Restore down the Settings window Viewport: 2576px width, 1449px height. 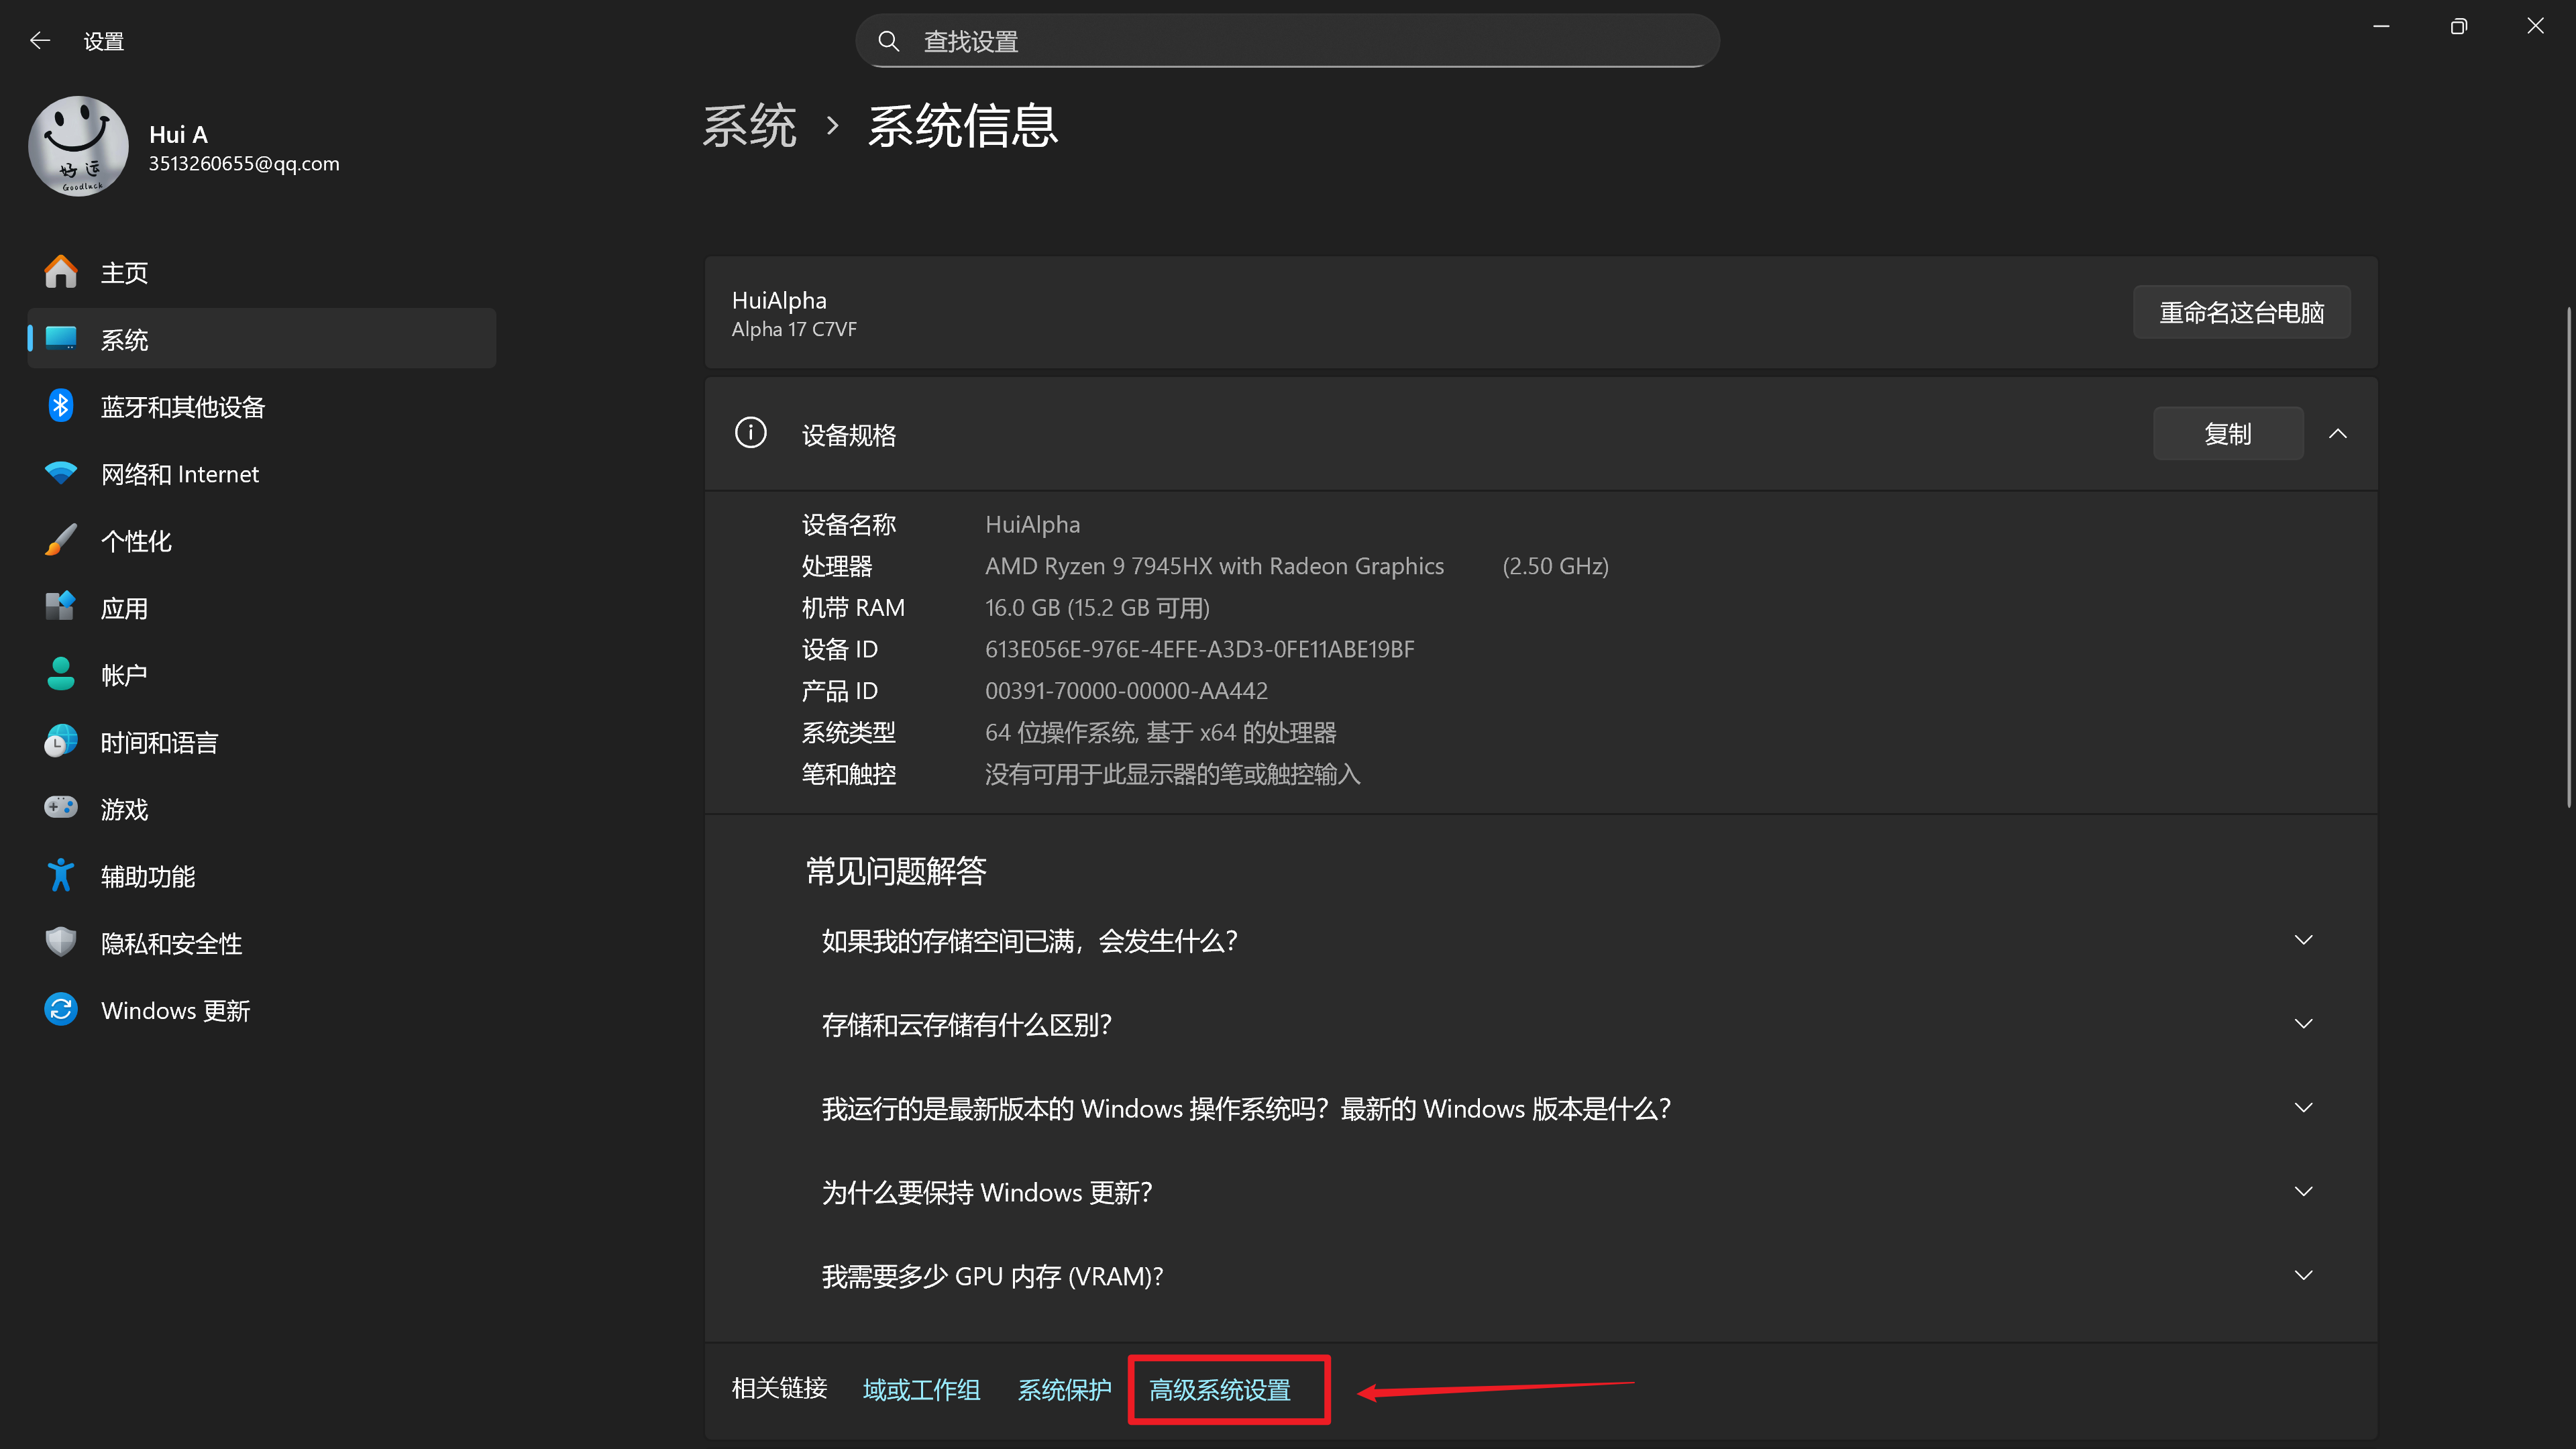(x=2458, y=26)
